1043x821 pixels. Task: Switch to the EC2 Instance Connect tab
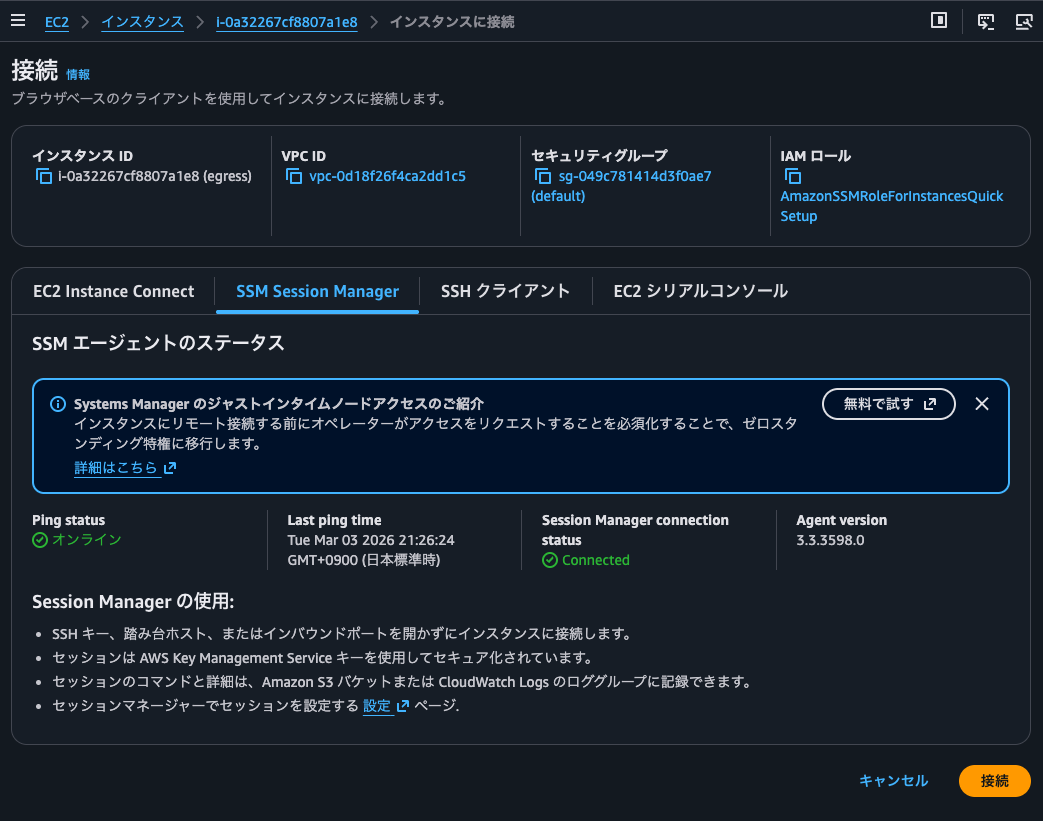point(113,291)
